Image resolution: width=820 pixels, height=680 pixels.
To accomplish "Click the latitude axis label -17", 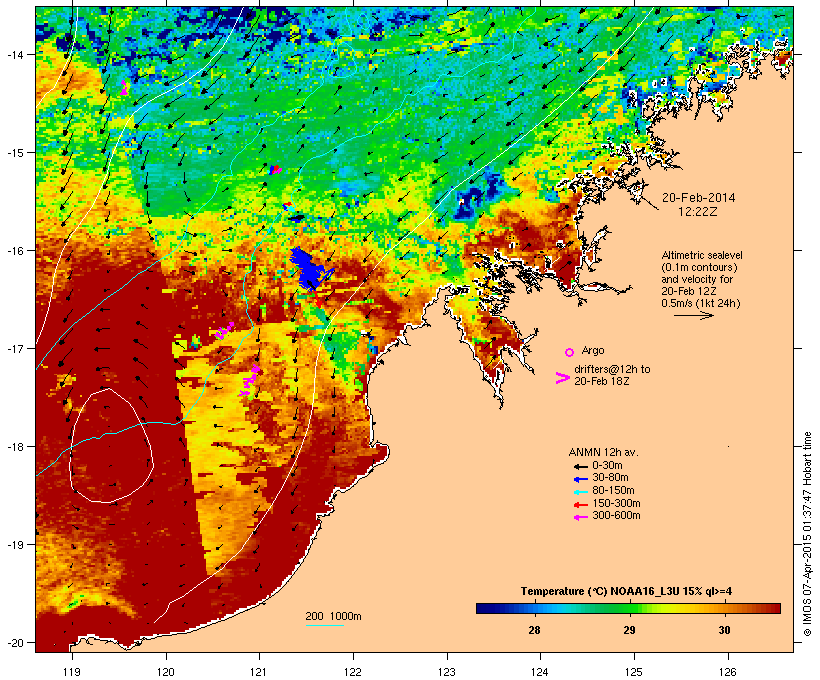I will [x=15, y=348].
